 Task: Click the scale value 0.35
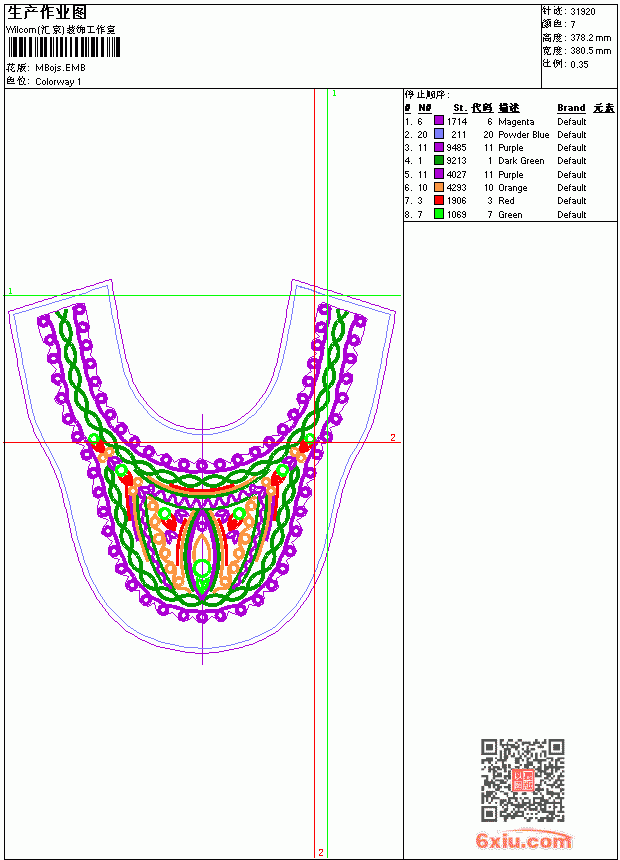[579, 65]
